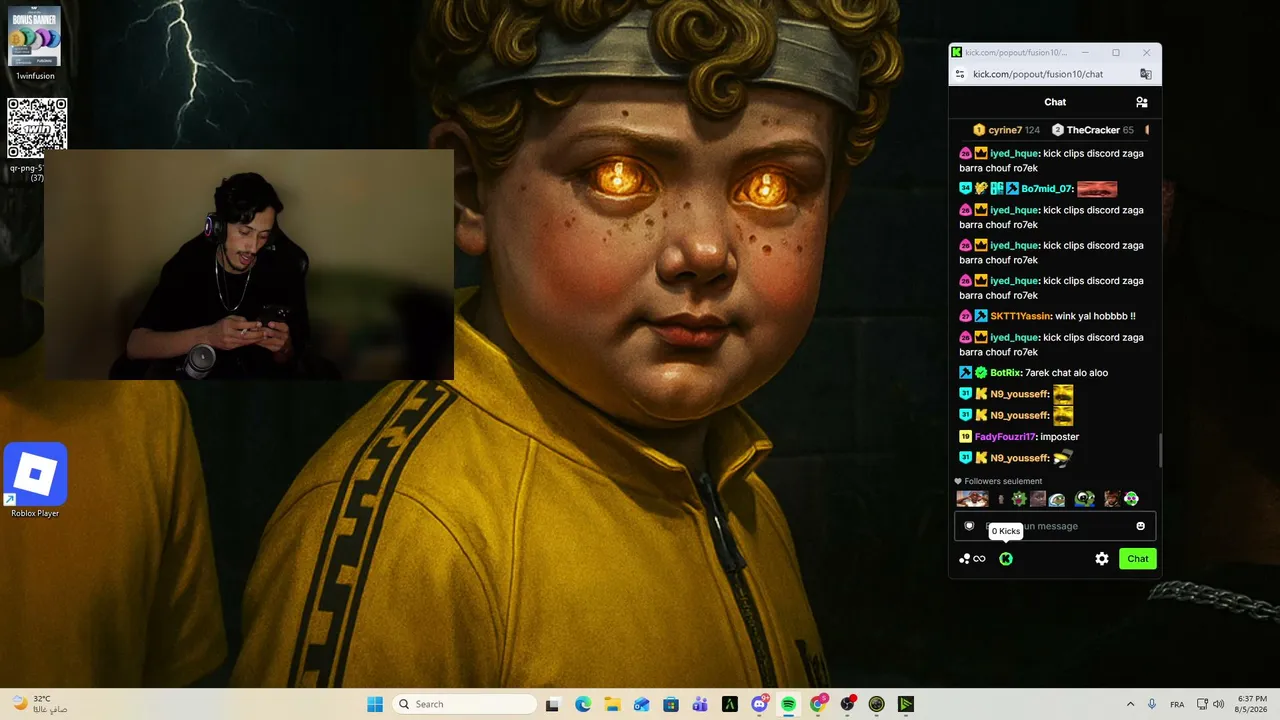This screenshot has width=1280, height=720.
Task: Open Roblox Player desktop shortcut
Action: coord(35,481)
